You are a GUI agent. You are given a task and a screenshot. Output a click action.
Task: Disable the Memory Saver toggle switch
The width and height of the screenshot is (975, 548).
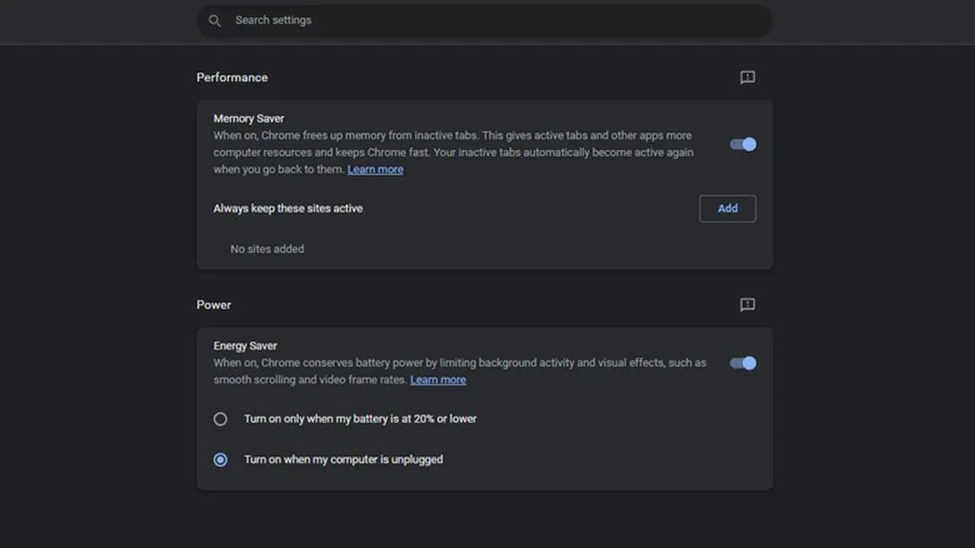pyautogui.click(x=743, y=144)
